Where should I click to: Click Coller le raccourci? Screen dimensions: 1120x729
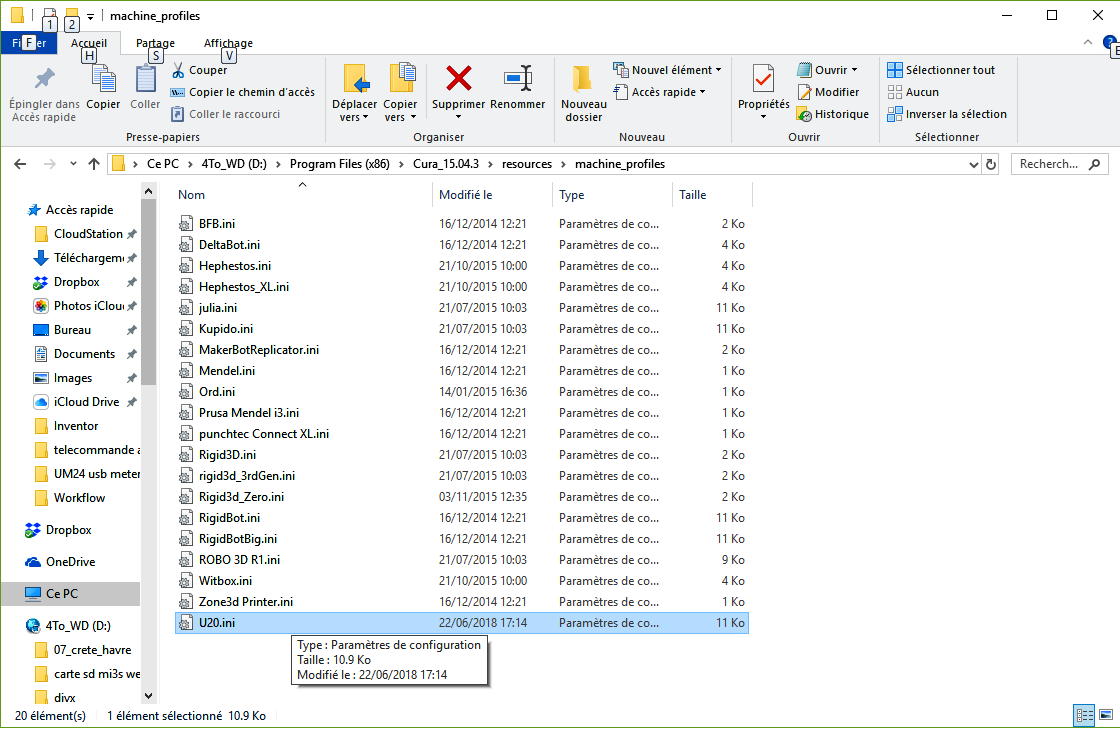226,114
